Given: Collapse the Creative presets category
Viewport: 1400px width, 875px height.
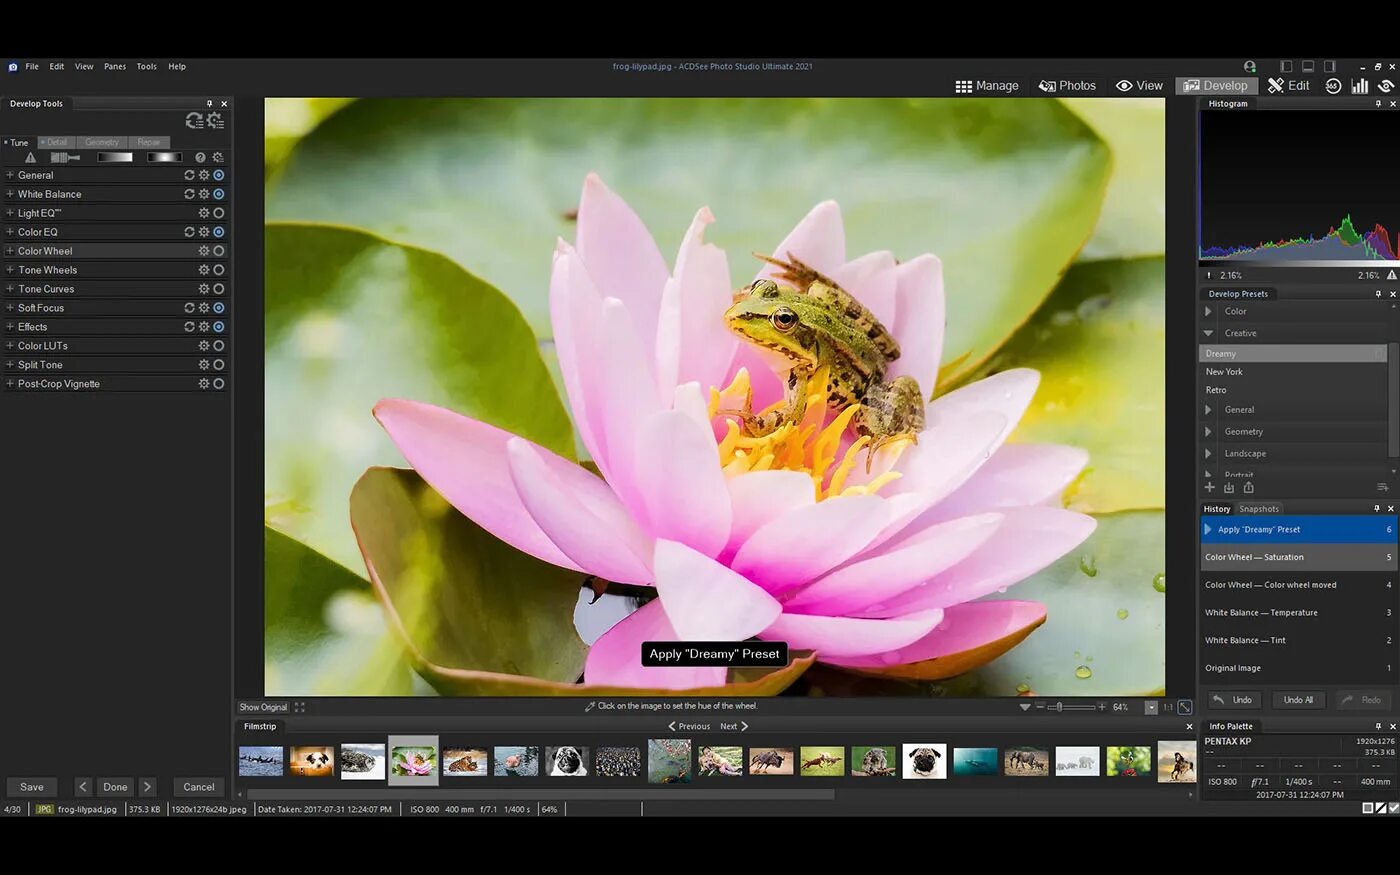Looking at the screenshot, I should point(1208,334).
